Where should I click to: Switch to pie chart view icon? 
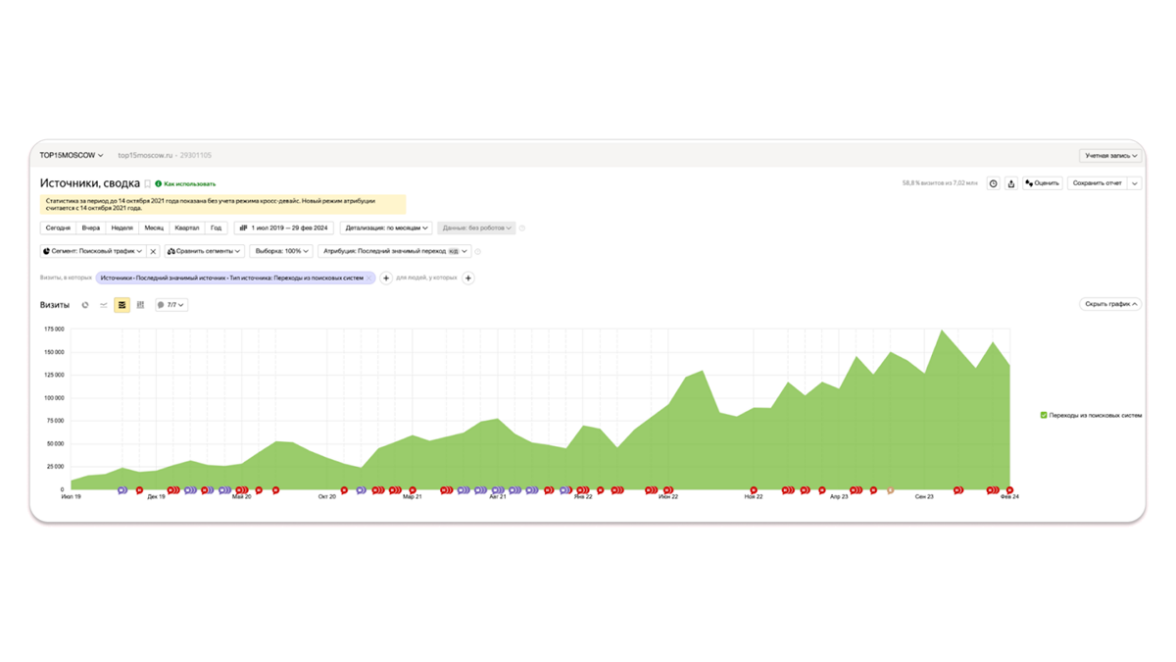coord(85,305)
